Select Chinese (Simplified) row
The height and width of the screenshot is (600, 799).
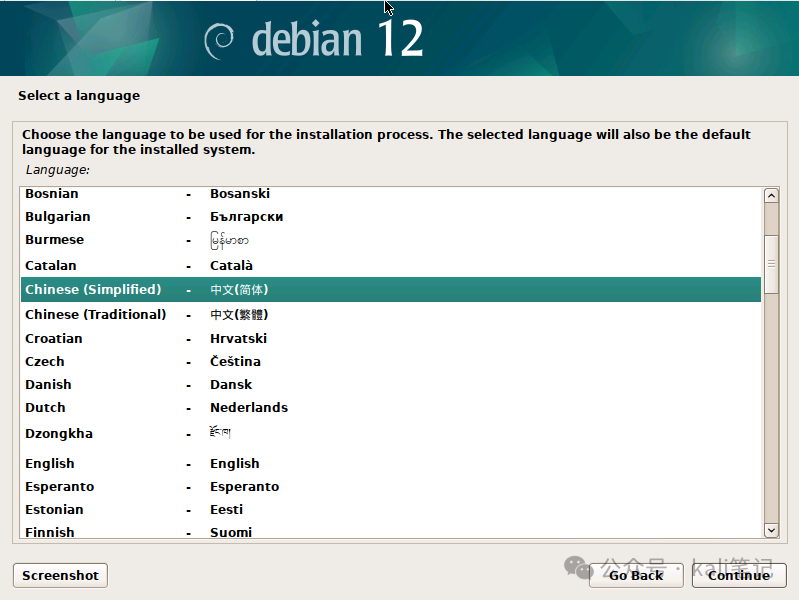391,290
